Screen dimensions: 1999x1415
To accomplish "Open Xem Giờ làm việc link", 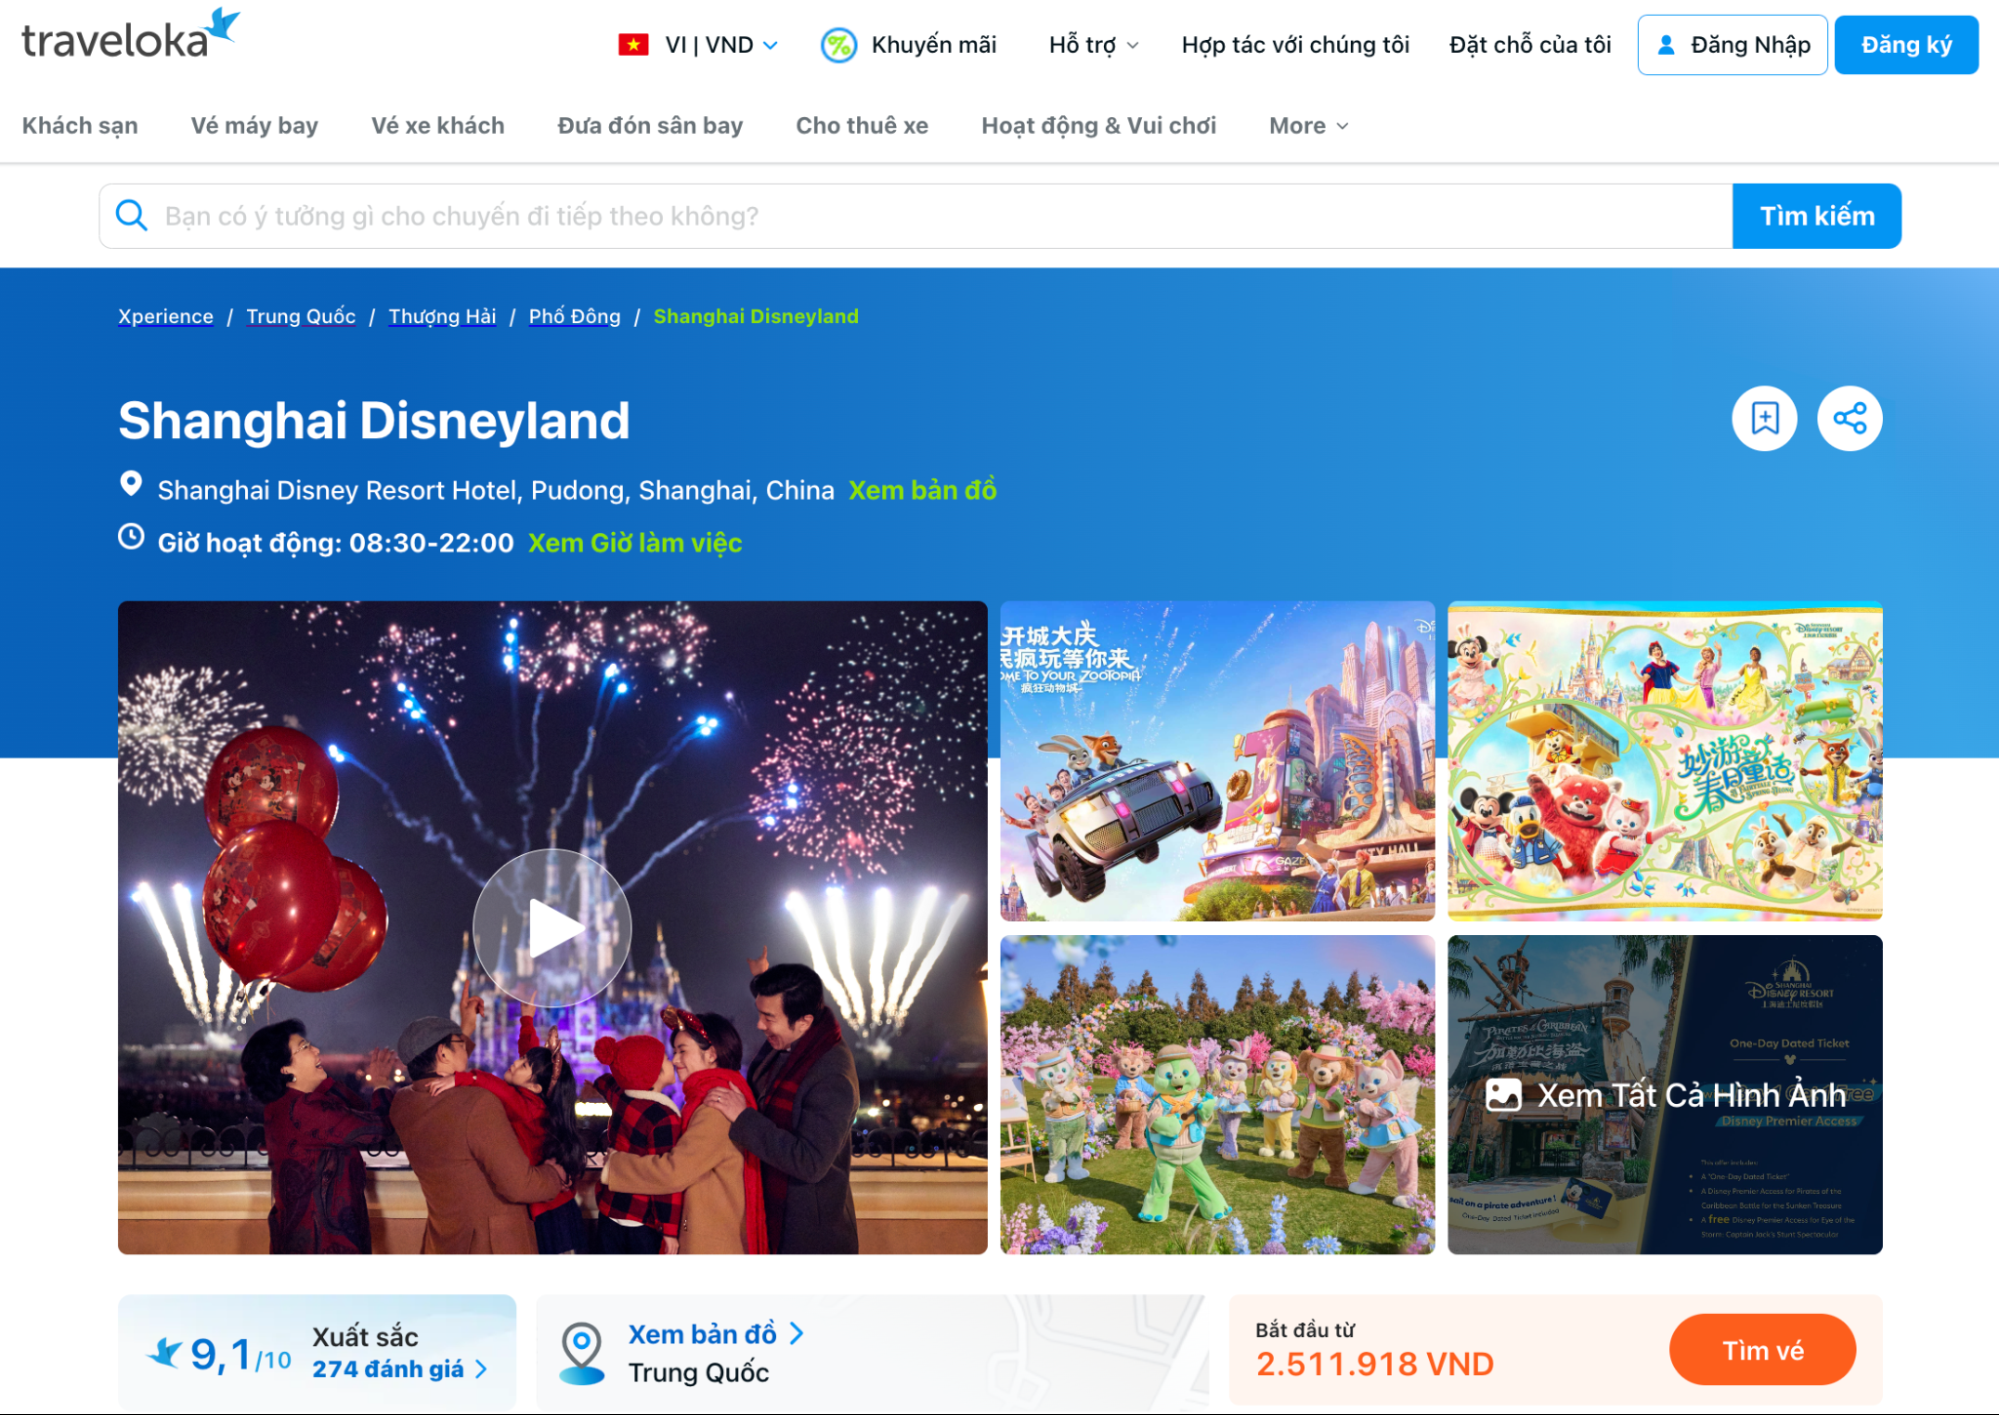I will point(635,542).
